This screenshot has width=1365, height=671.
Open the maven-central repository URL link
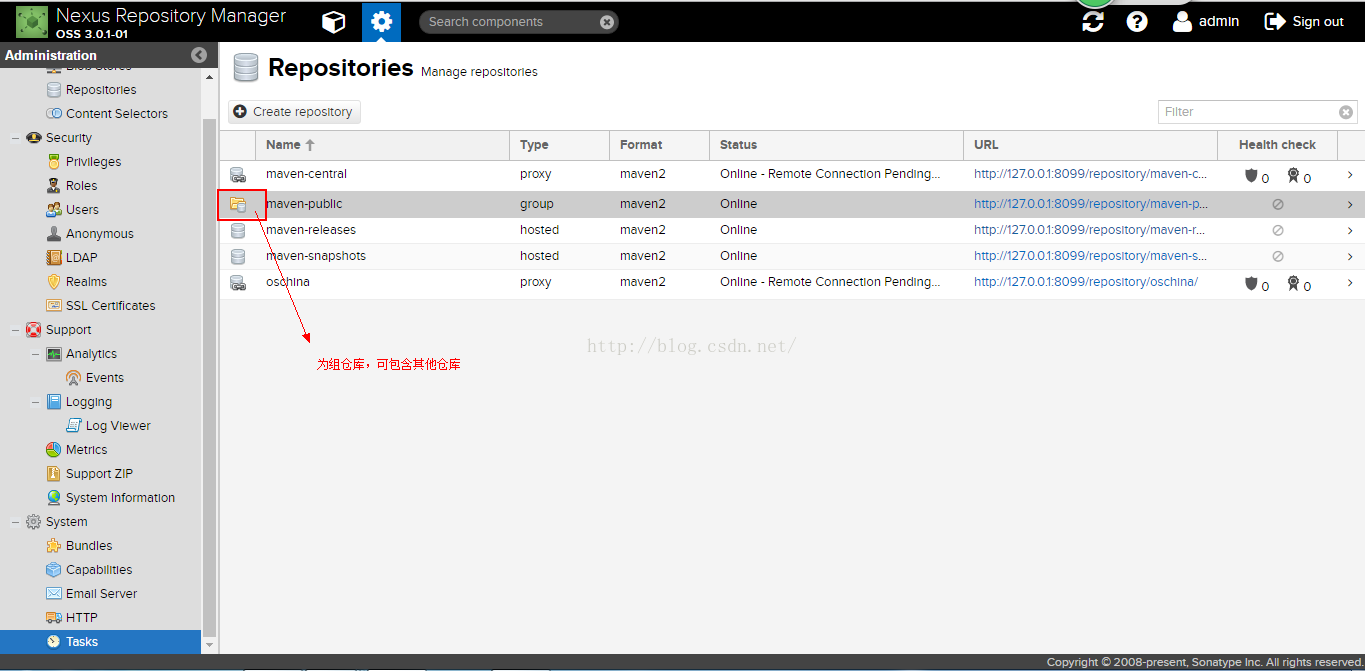click(x=1091, y=174)
